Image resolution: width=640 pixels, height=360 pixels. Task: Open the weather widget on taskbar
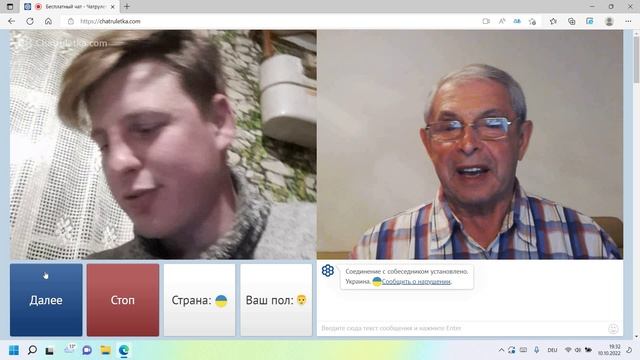pyautogui.click(x=69, y=349)
